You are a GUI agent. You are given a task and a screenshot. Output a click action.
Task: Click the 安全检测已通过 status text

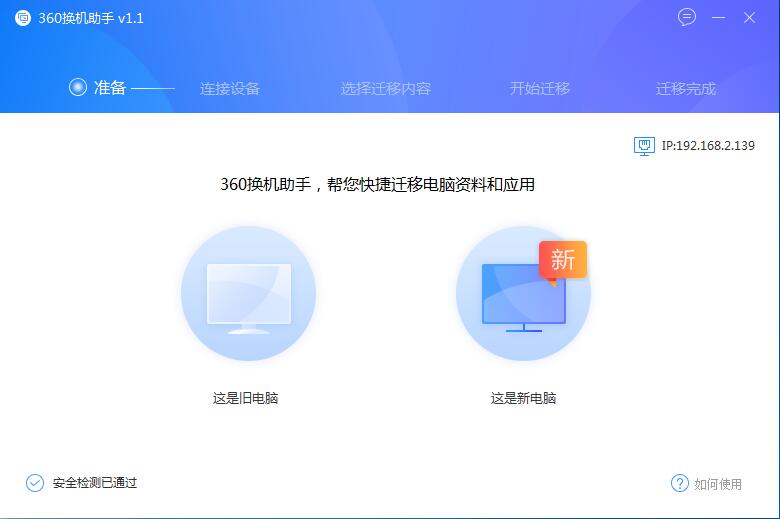point(95,483)
